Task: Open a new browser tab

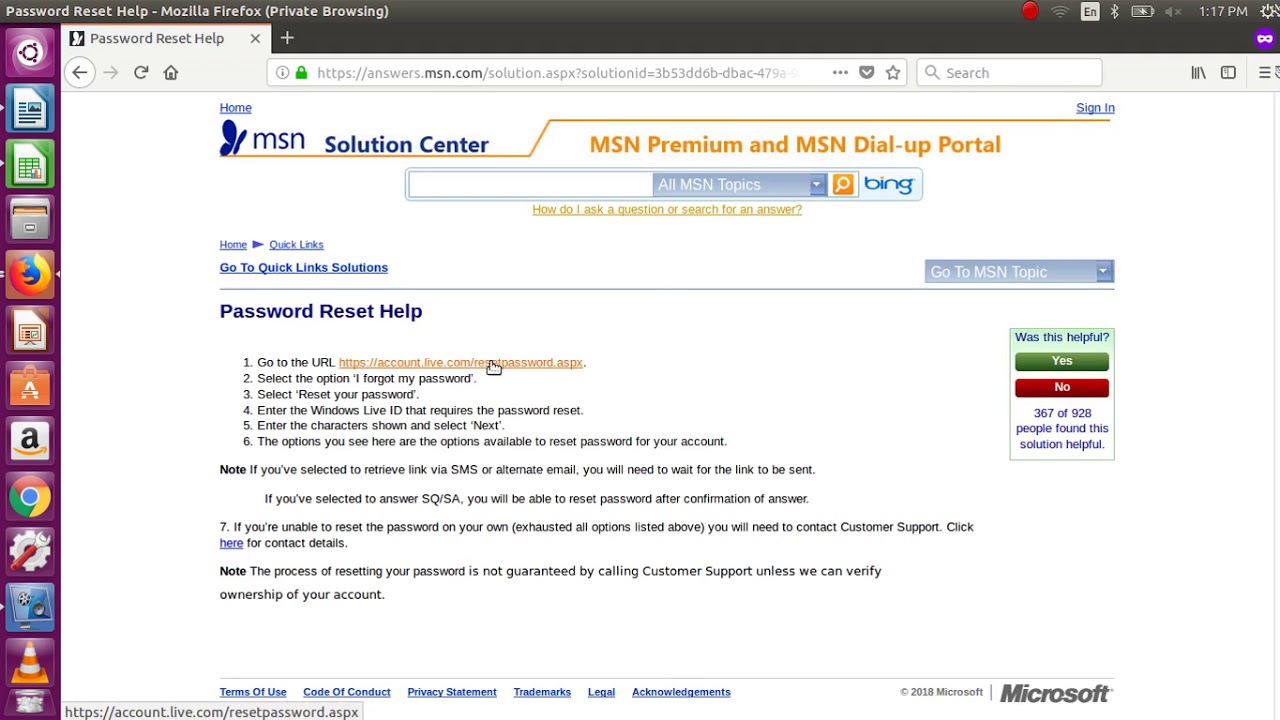Action: 287,38
